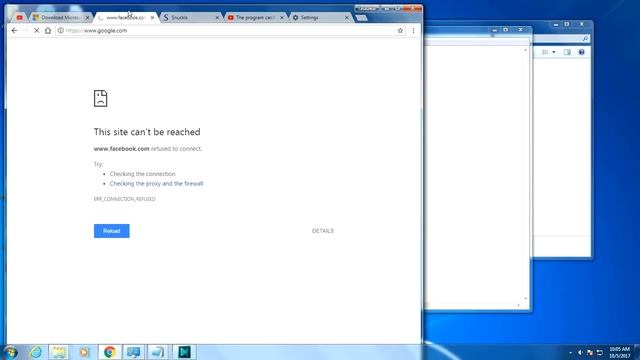The image size is (640, 360).
Task: Click the sad page error icon
Action: [x=100, y=98]
